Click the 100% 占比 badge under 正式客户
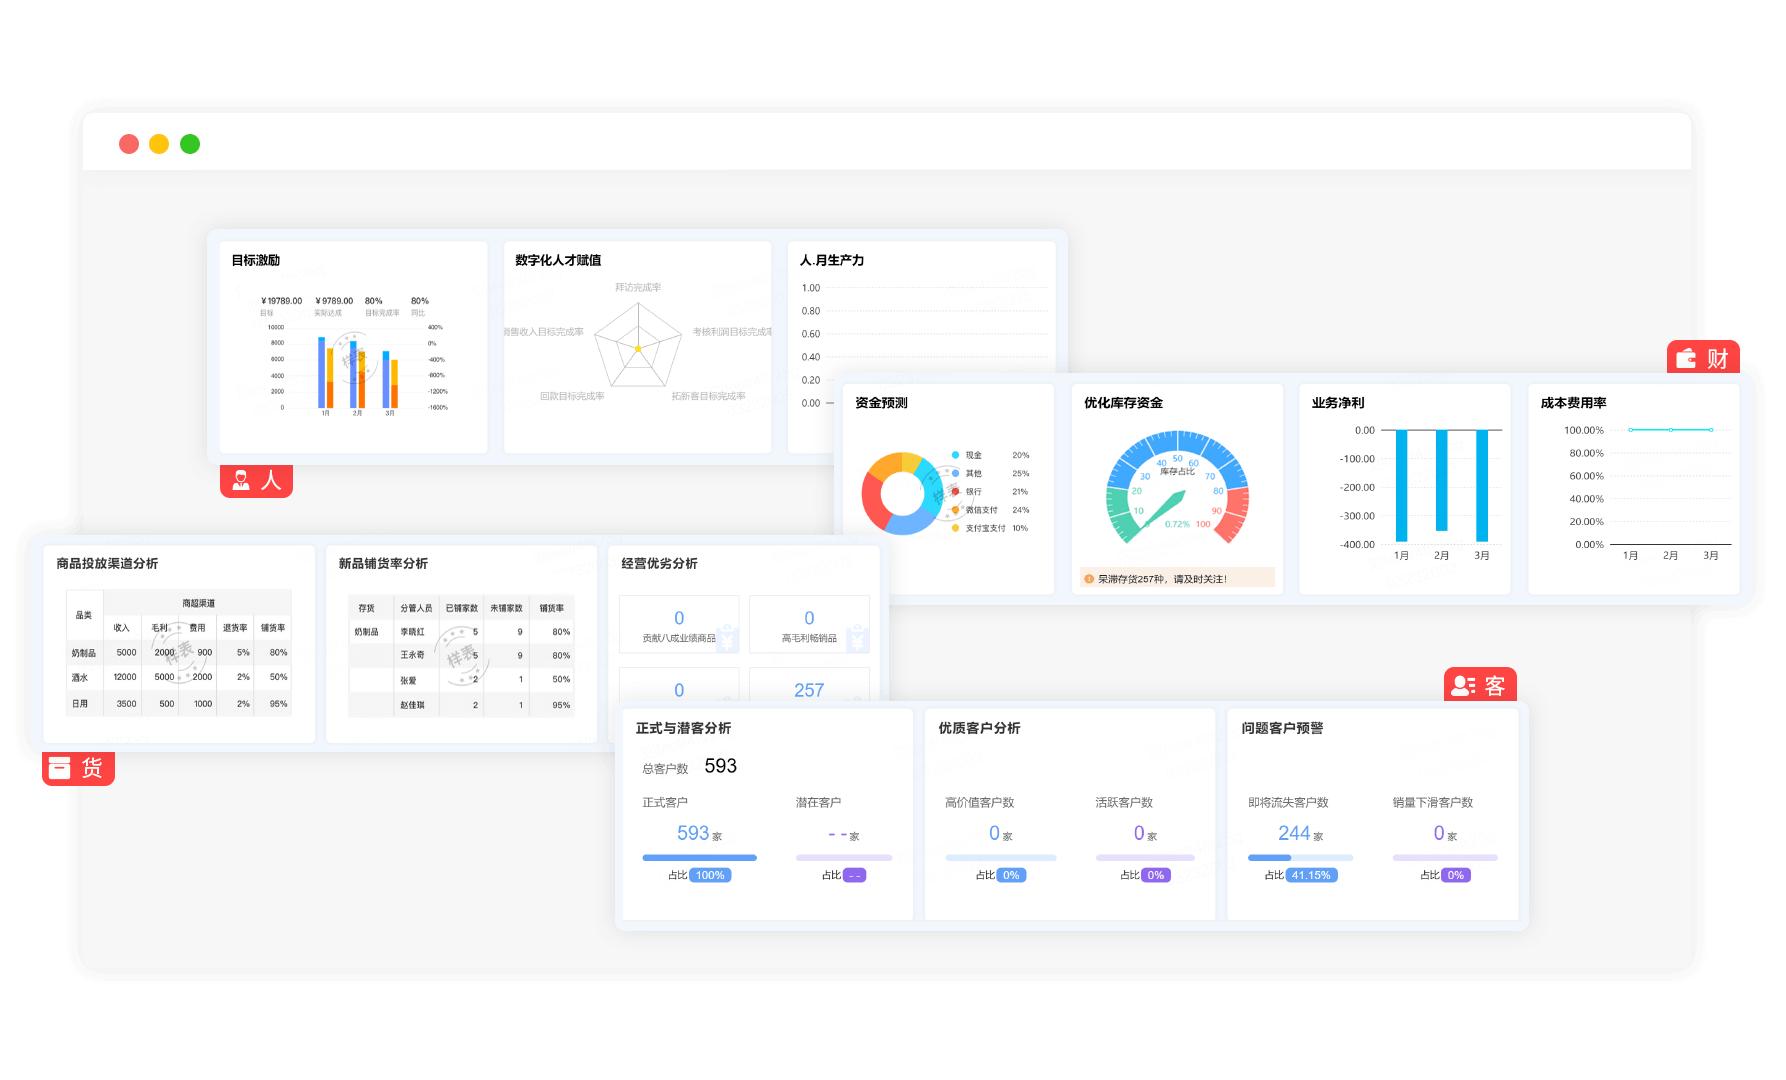1786x1080 pixels. click(710, 875)
